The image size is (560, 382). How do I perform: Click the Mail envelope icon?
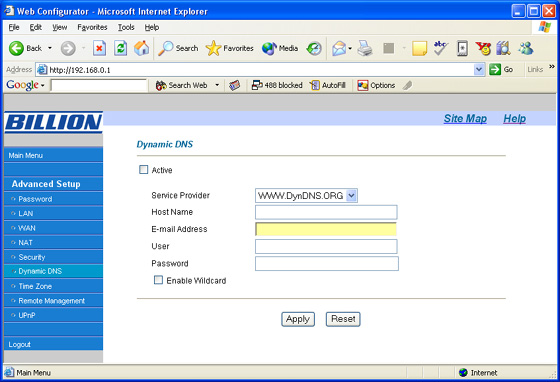(x=339, y=48)
